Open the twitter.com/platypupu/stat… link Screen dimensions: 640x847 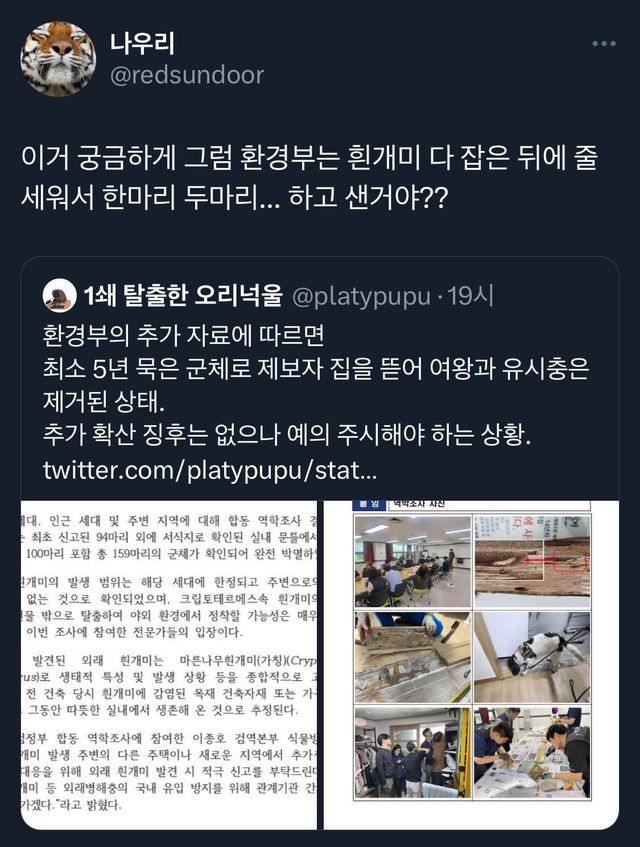(210, 470)
